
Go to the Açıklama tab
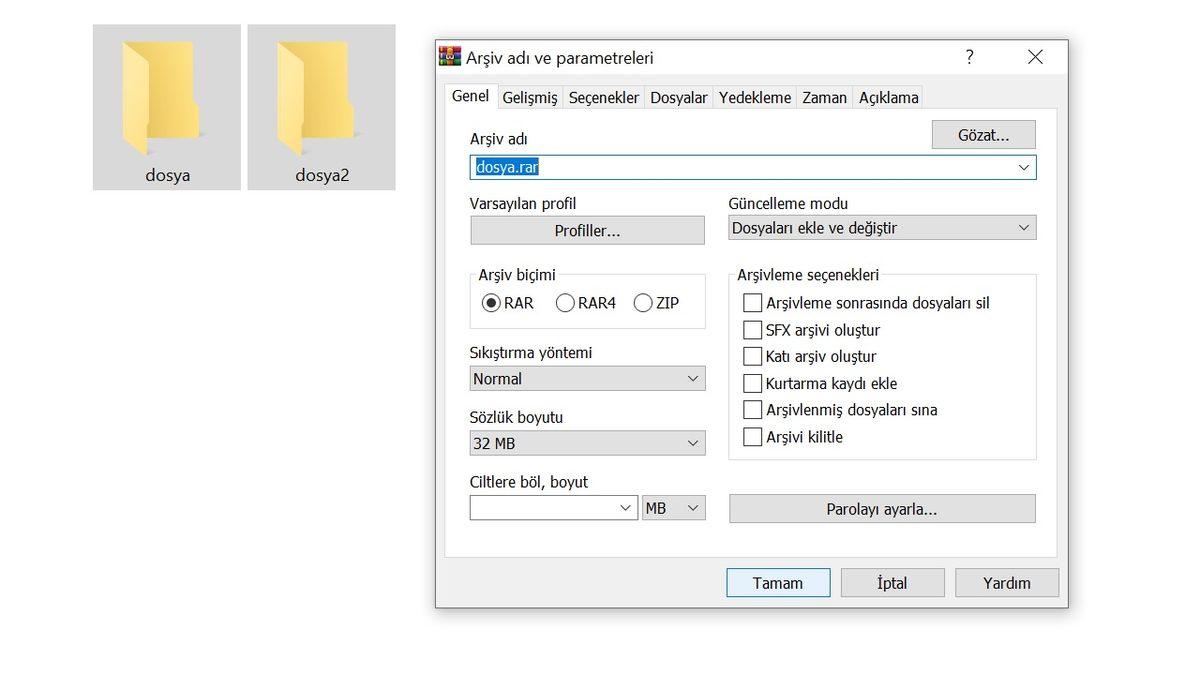click(888, 97)
